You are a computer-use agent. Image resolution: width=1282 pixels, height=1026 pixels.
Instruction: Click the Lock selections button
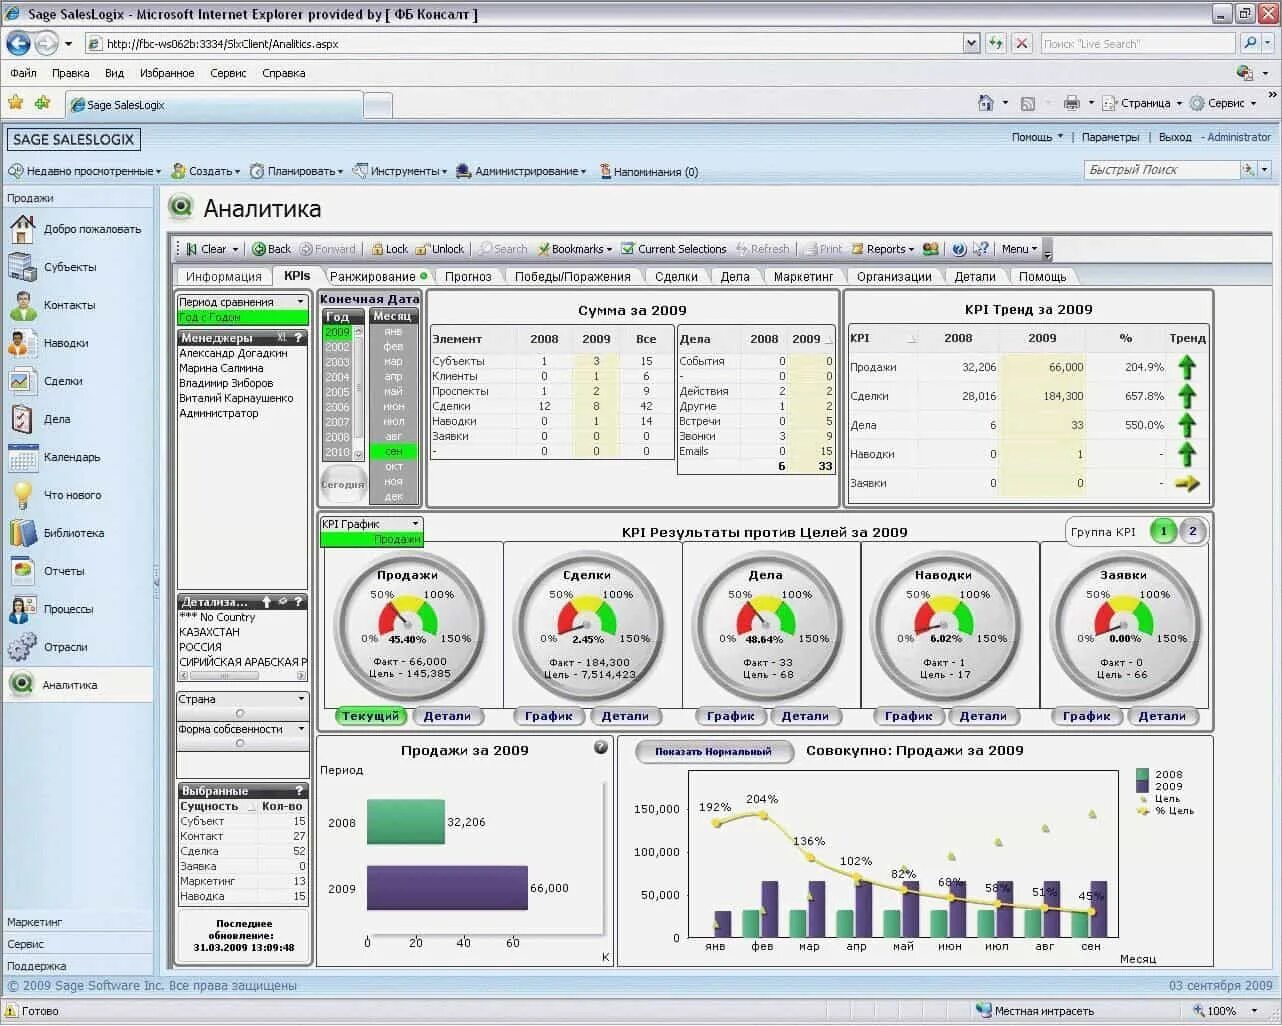[390, 250]
